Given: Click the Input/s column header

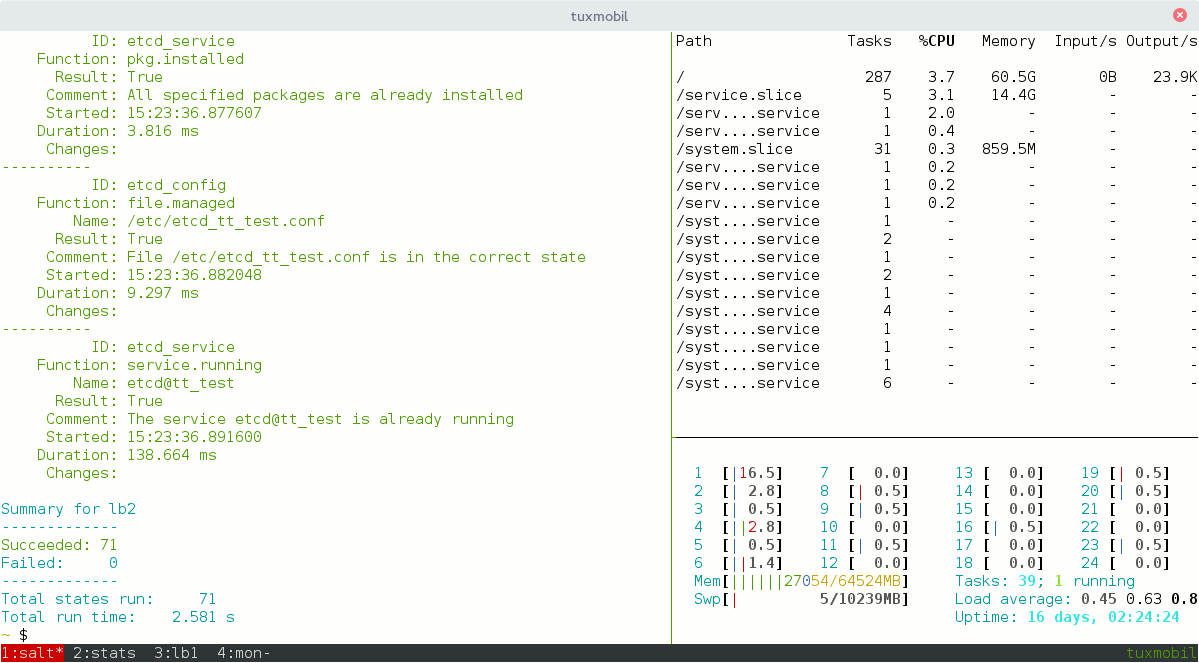Looking at the screenshot, I should coord(1085,41).
